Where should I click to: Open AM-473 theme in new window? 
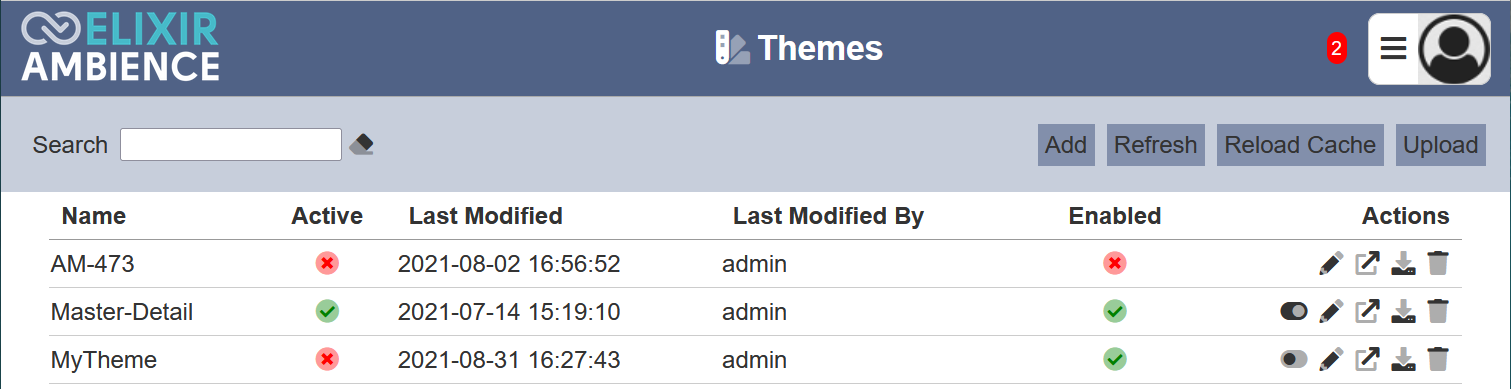pos(1367,264)
